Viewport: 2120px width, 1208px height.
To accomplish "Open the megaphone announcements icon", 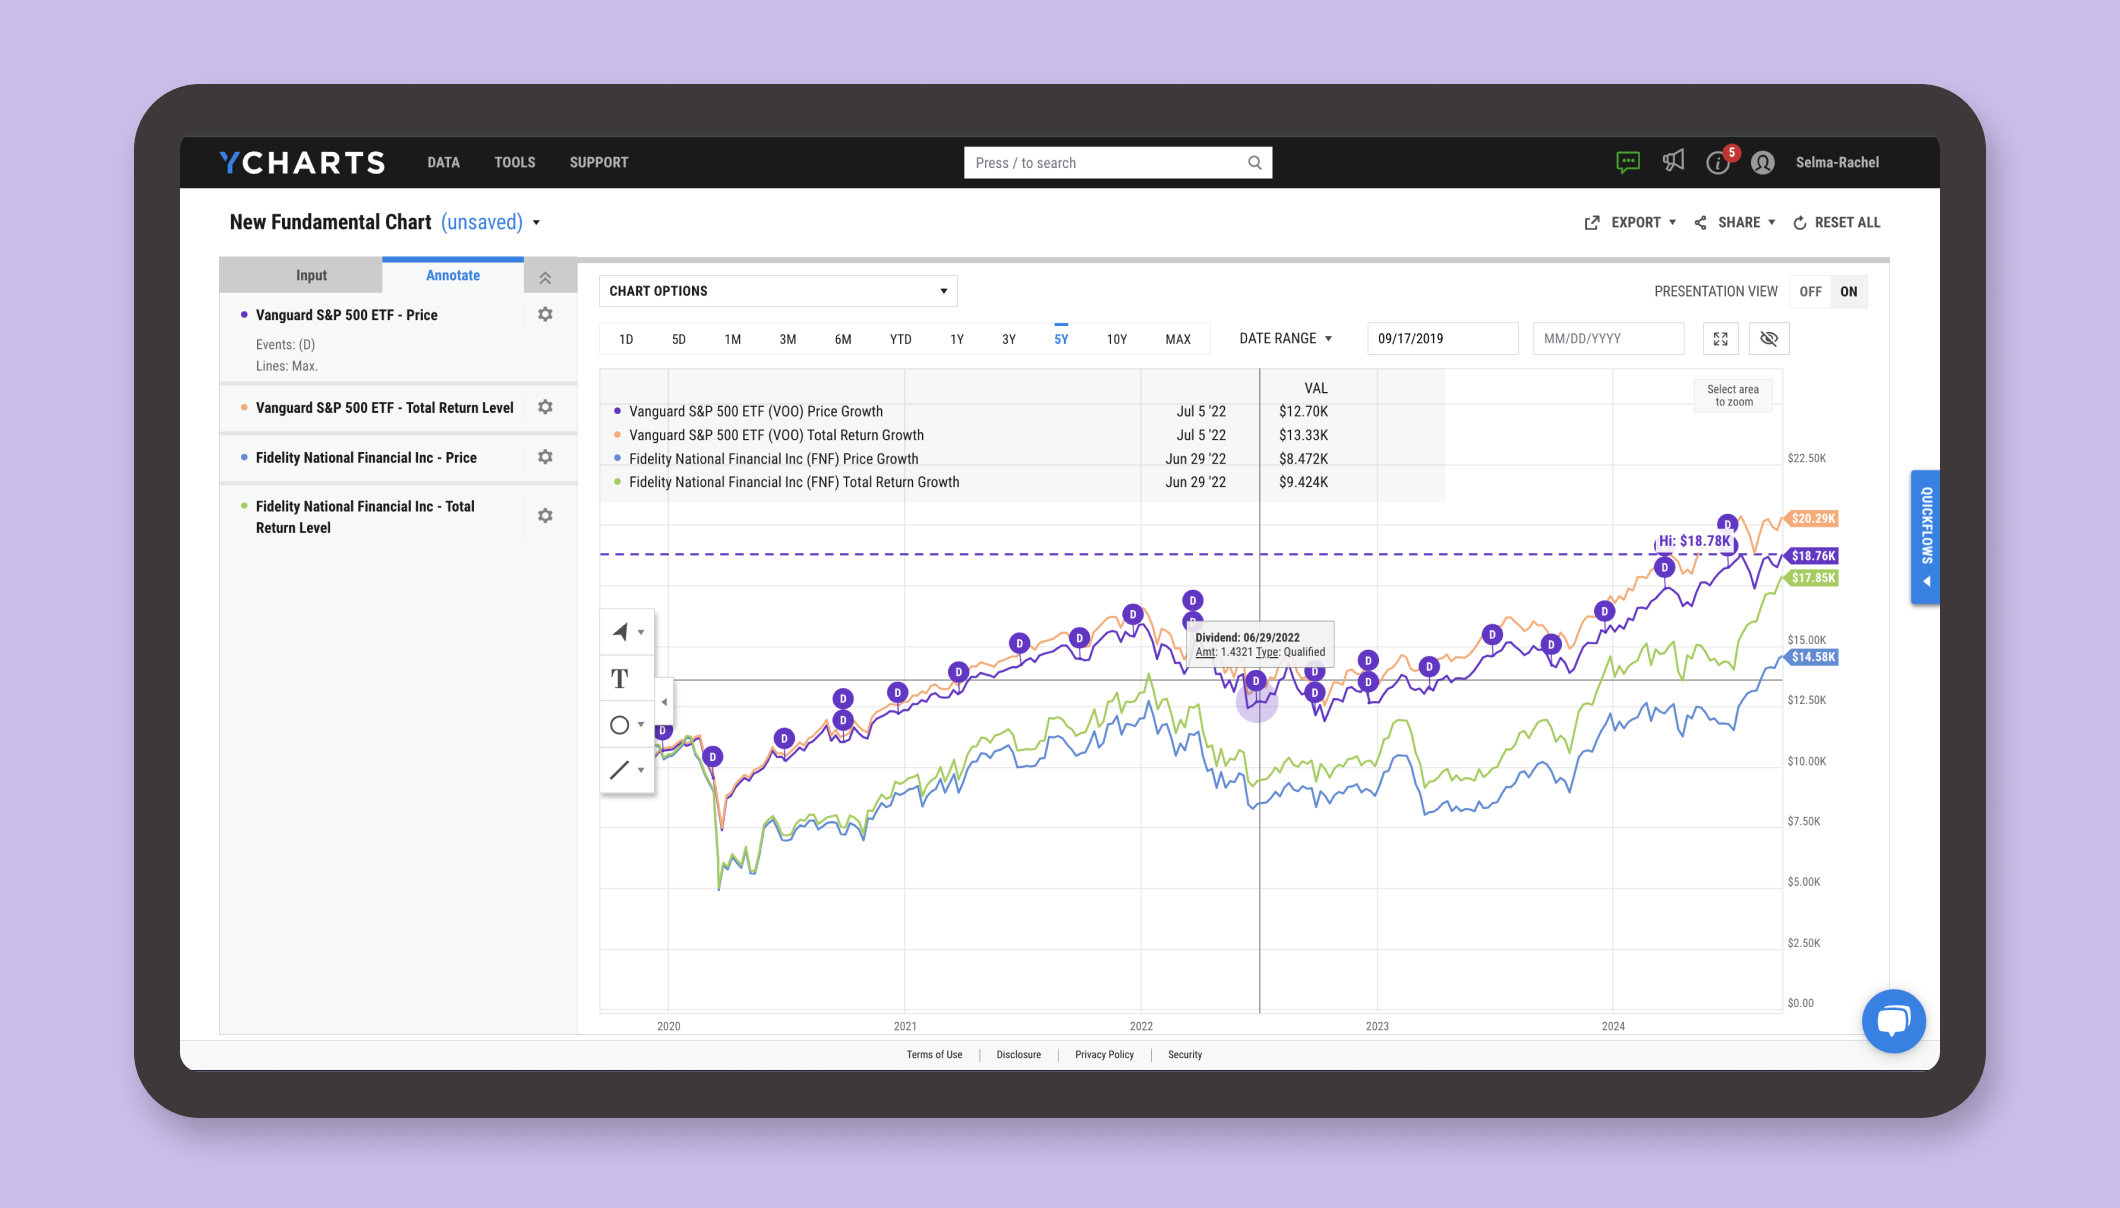I will pyautogui.click(x=1673, y=162).
